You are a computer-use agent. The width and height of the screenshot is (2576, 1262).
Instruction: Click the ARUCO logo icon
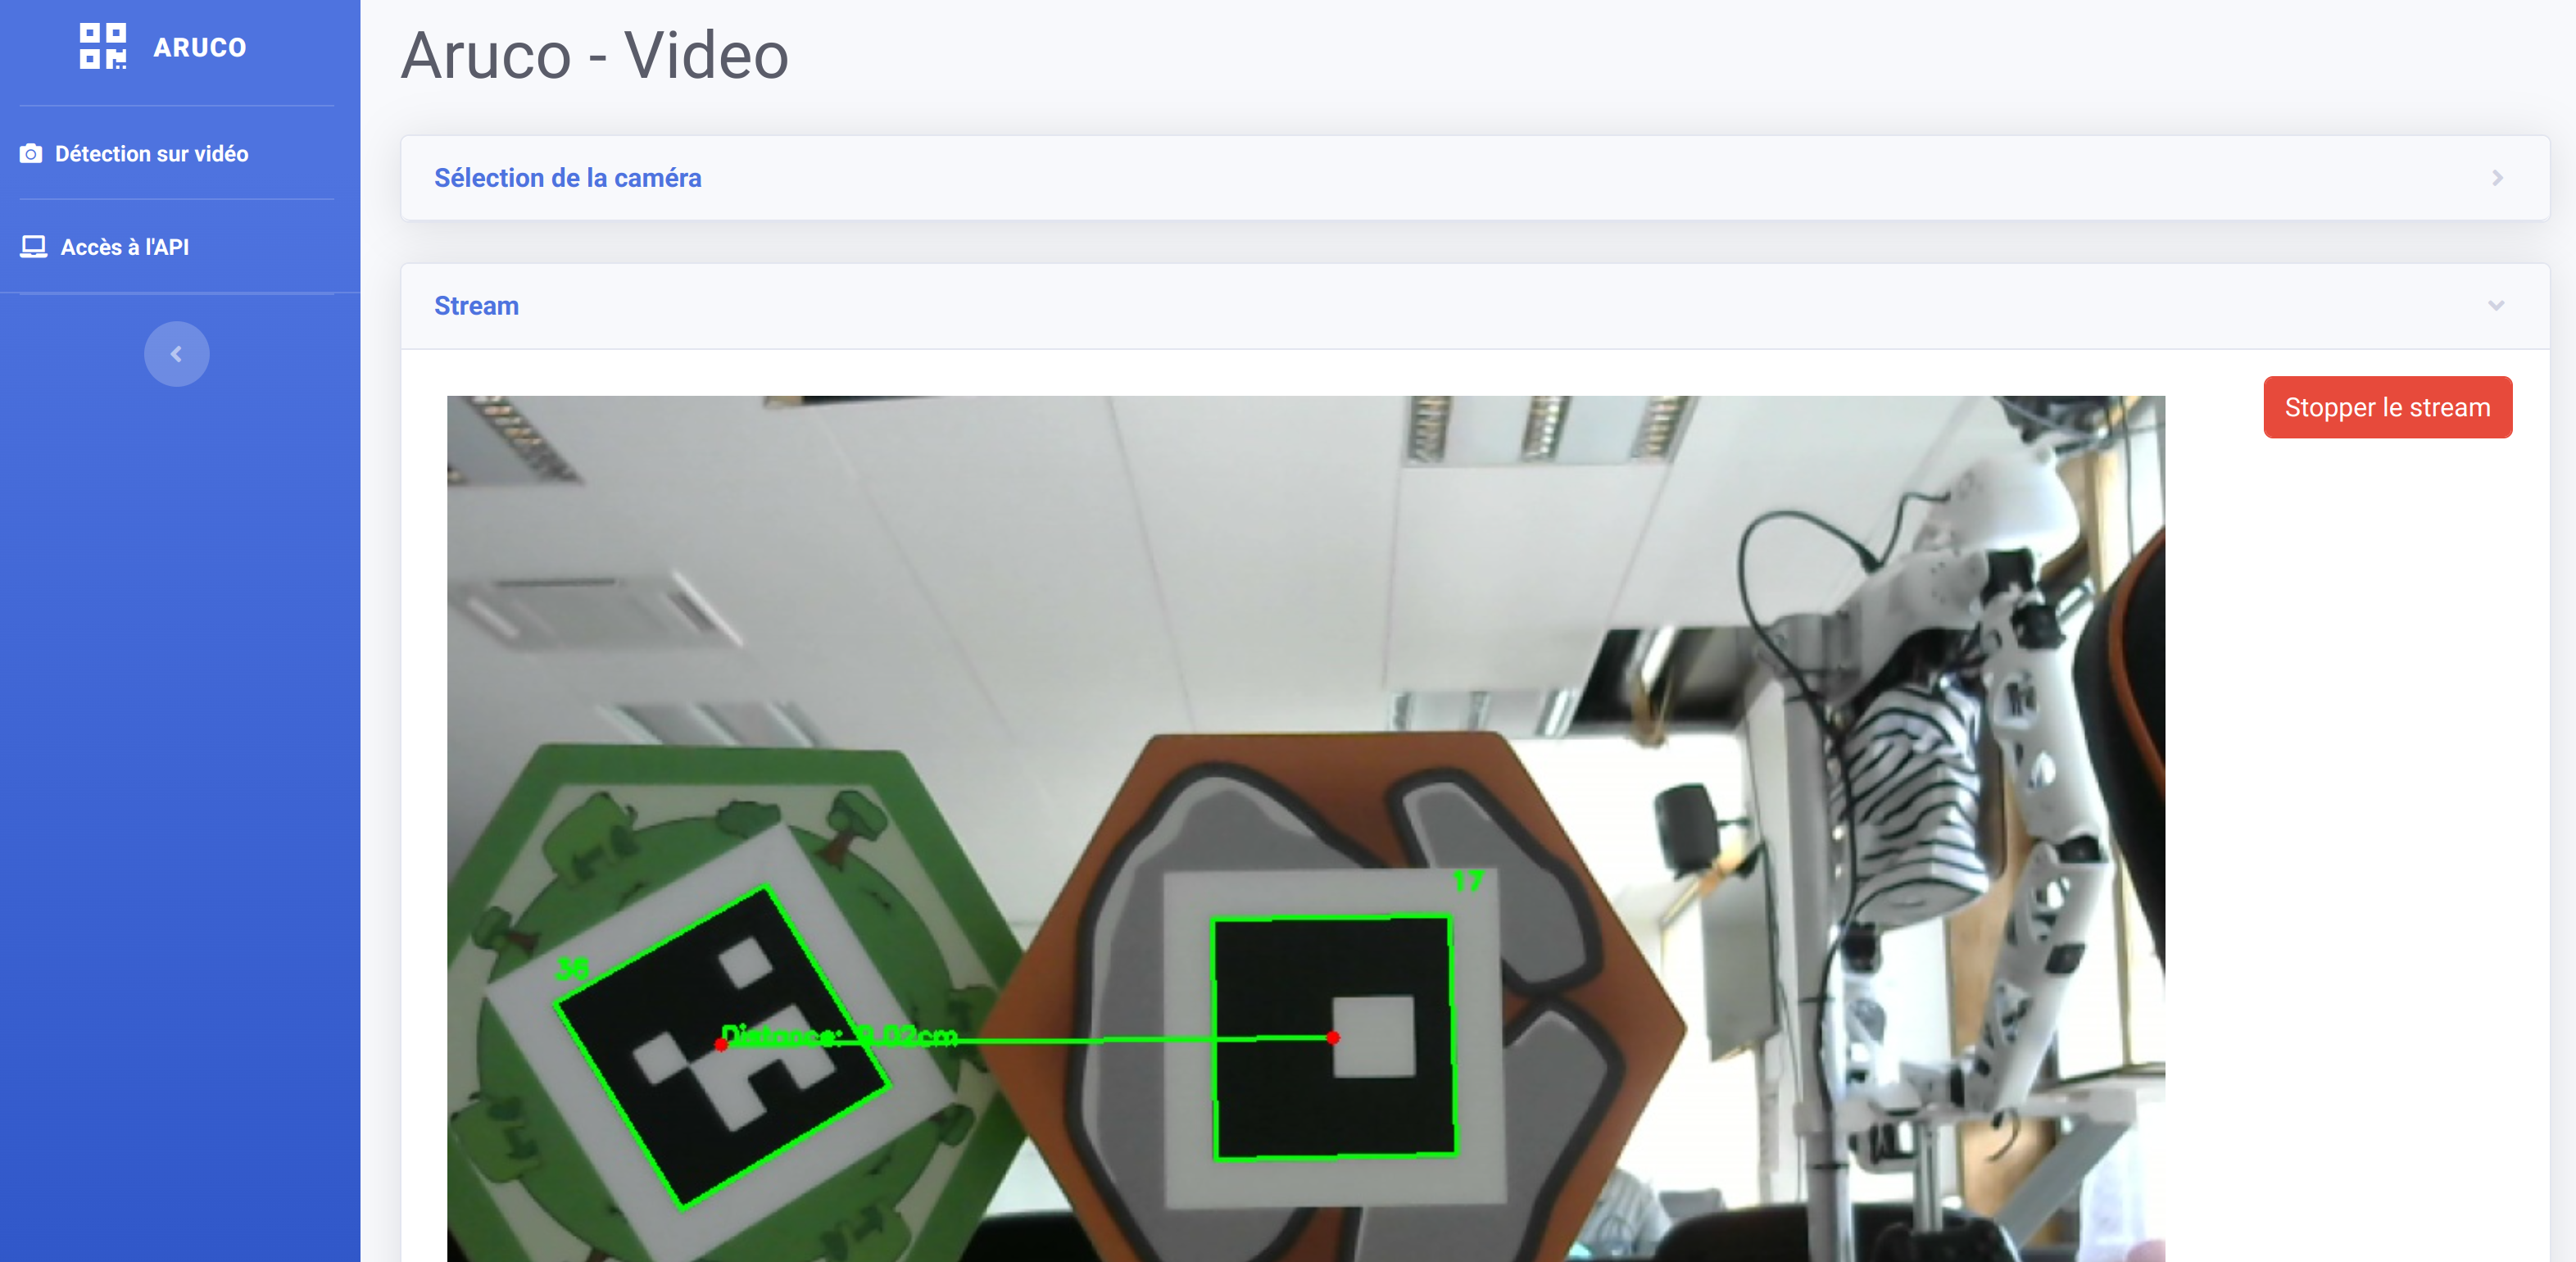click(103, 45)
